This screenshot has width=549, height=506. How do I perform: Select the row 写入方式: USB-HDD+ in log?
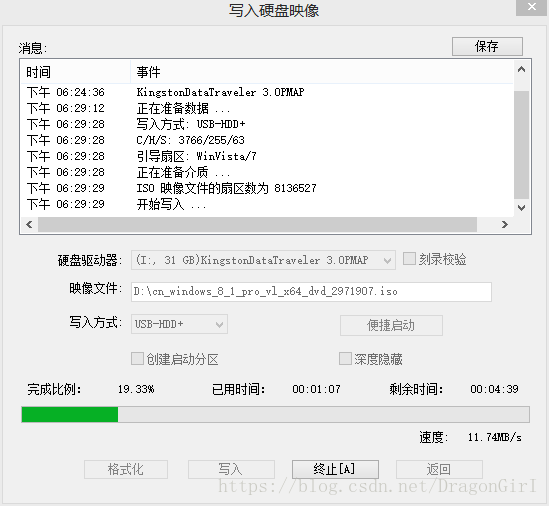click(x=267, y=124)
